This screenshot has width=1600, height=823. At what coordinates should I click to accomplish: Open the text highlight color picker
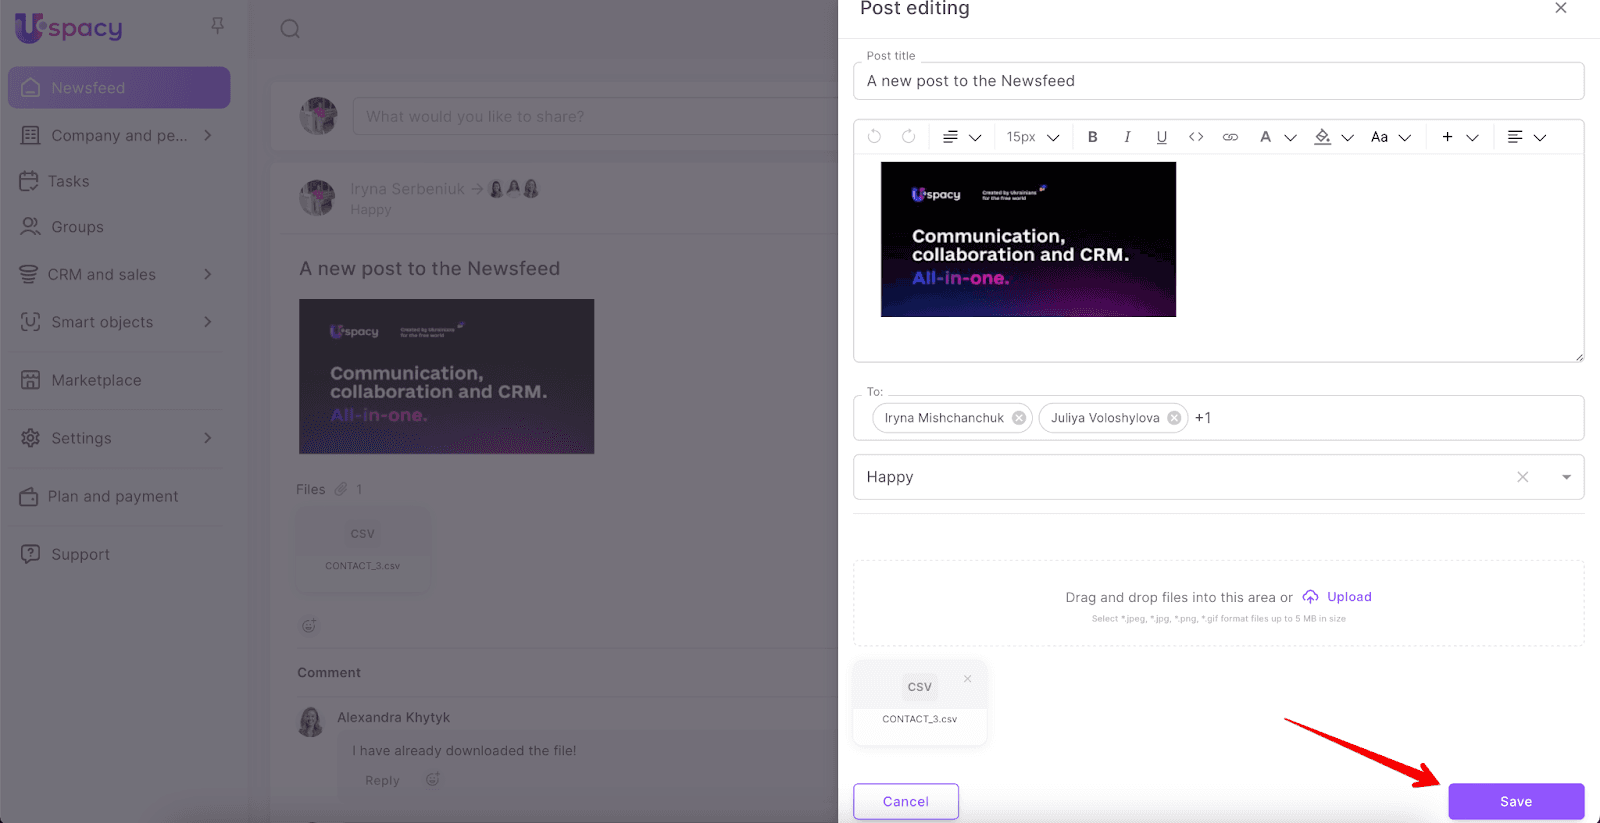pos(1332,137)
